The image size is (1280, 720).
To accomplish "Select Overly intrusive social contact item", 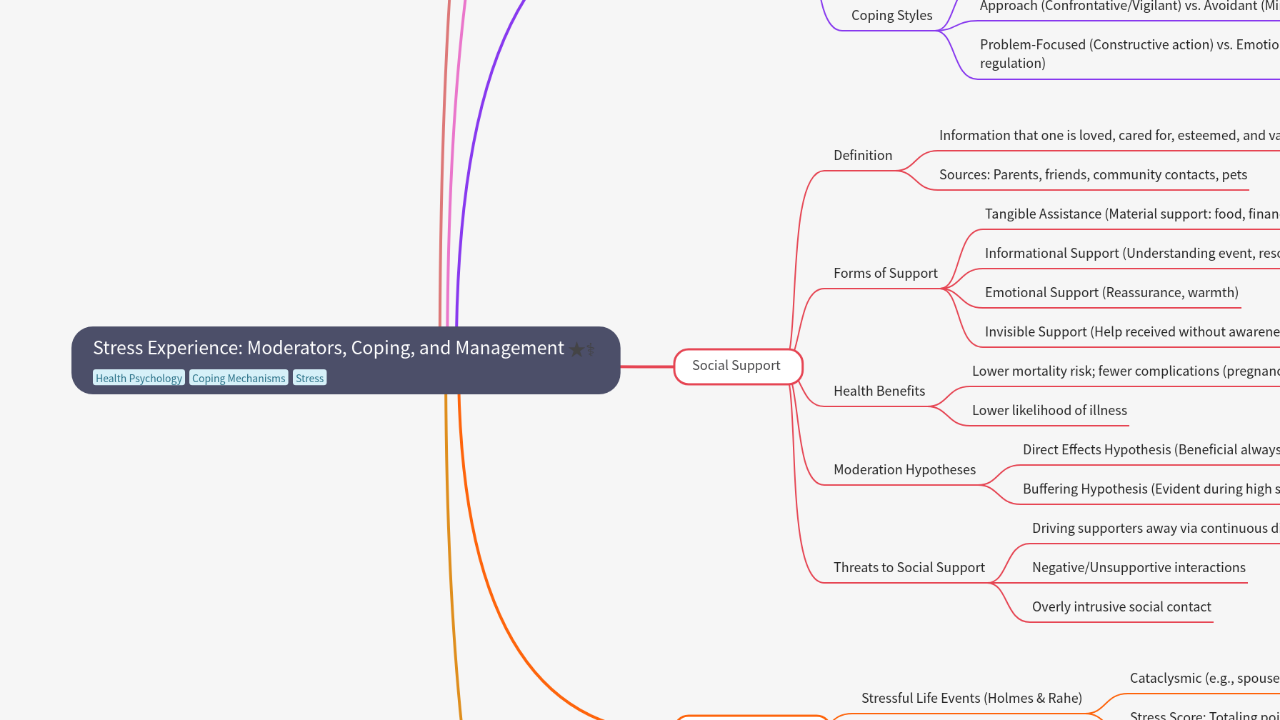I will 1121,607.
